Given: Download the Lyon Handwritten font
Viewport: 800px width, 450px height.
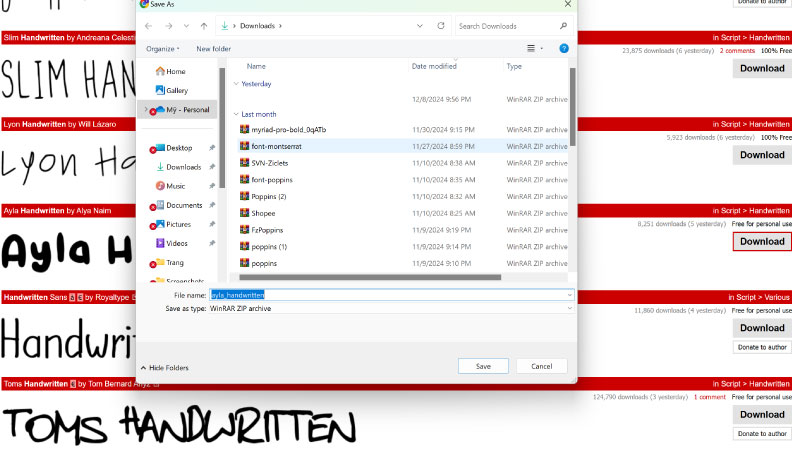Looking at the screenshot, I should tap(762, 155).
